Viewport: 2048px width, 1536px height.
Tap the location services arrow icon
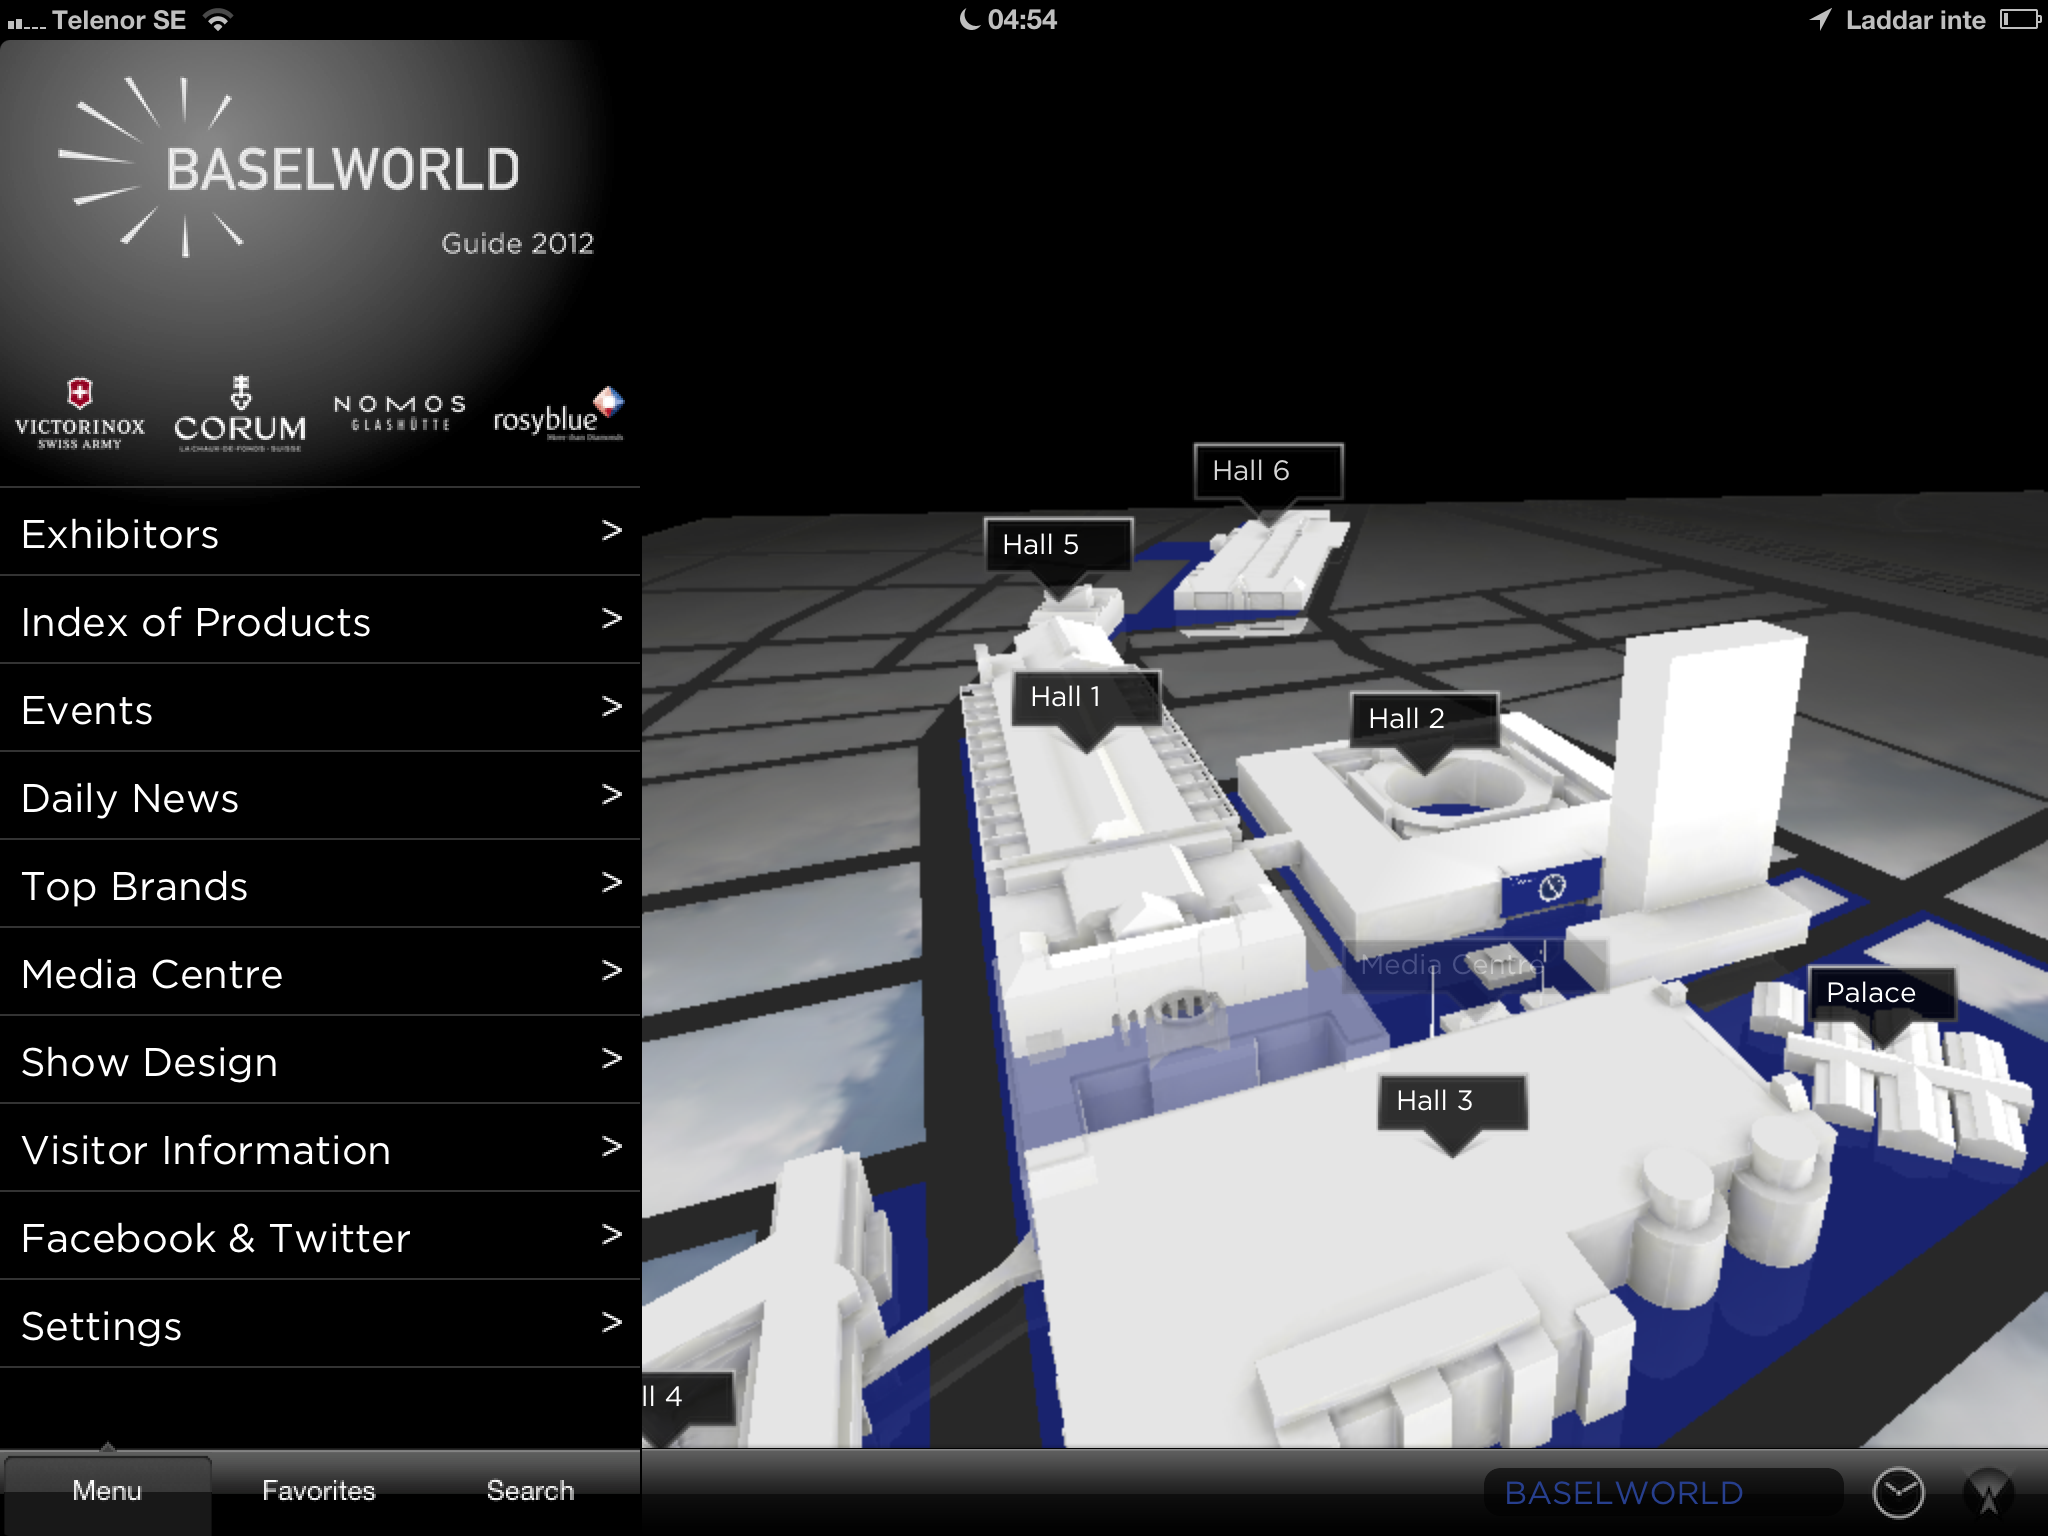(1820, 19)
